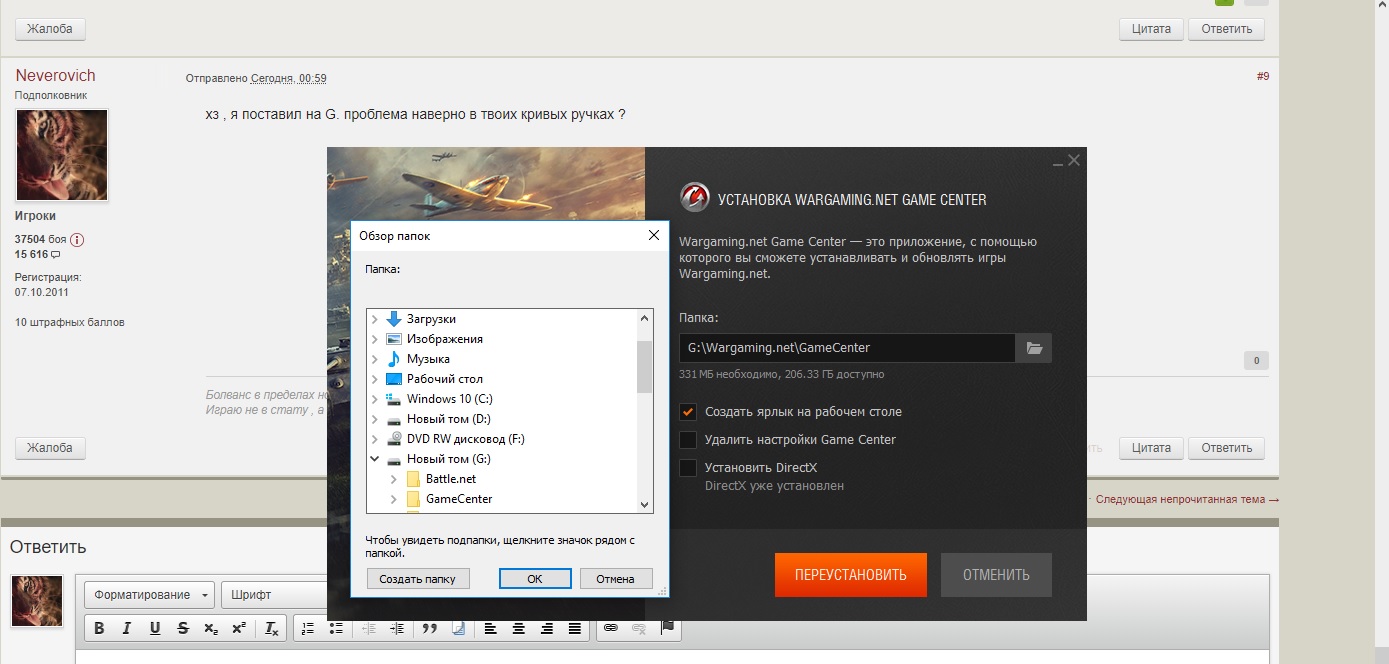Click the browse-folder icon beside install path
Screen dimensions: 1389x664
[1034, 348]
